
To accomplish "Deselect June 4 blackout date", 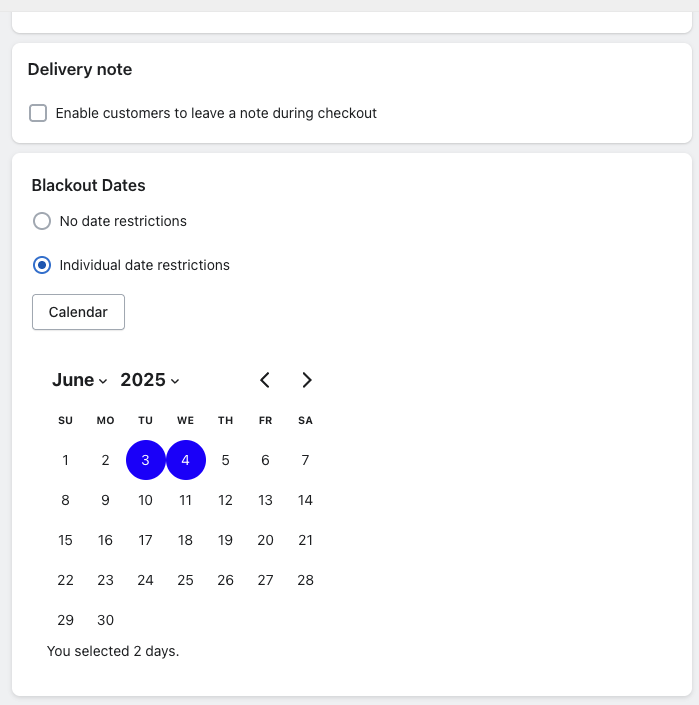I will coord(186,460).
